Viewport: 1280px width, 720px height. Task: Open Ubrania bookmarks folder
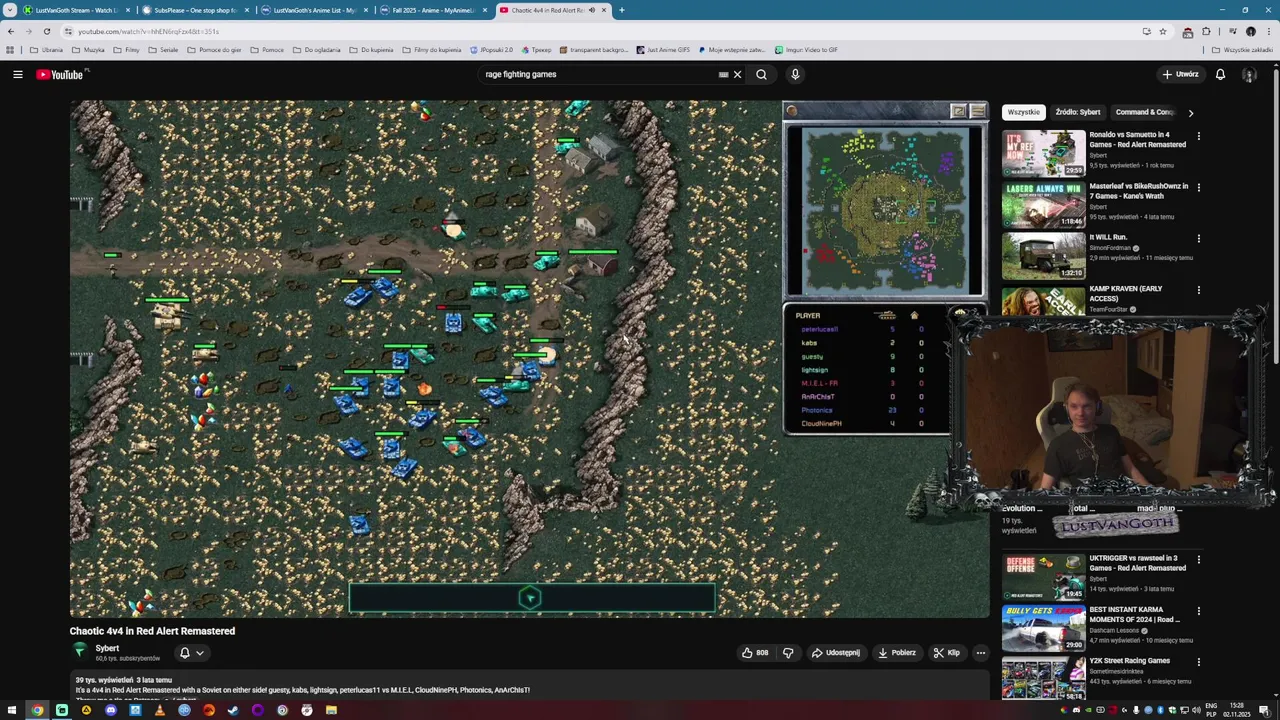[x=46, y=50]
